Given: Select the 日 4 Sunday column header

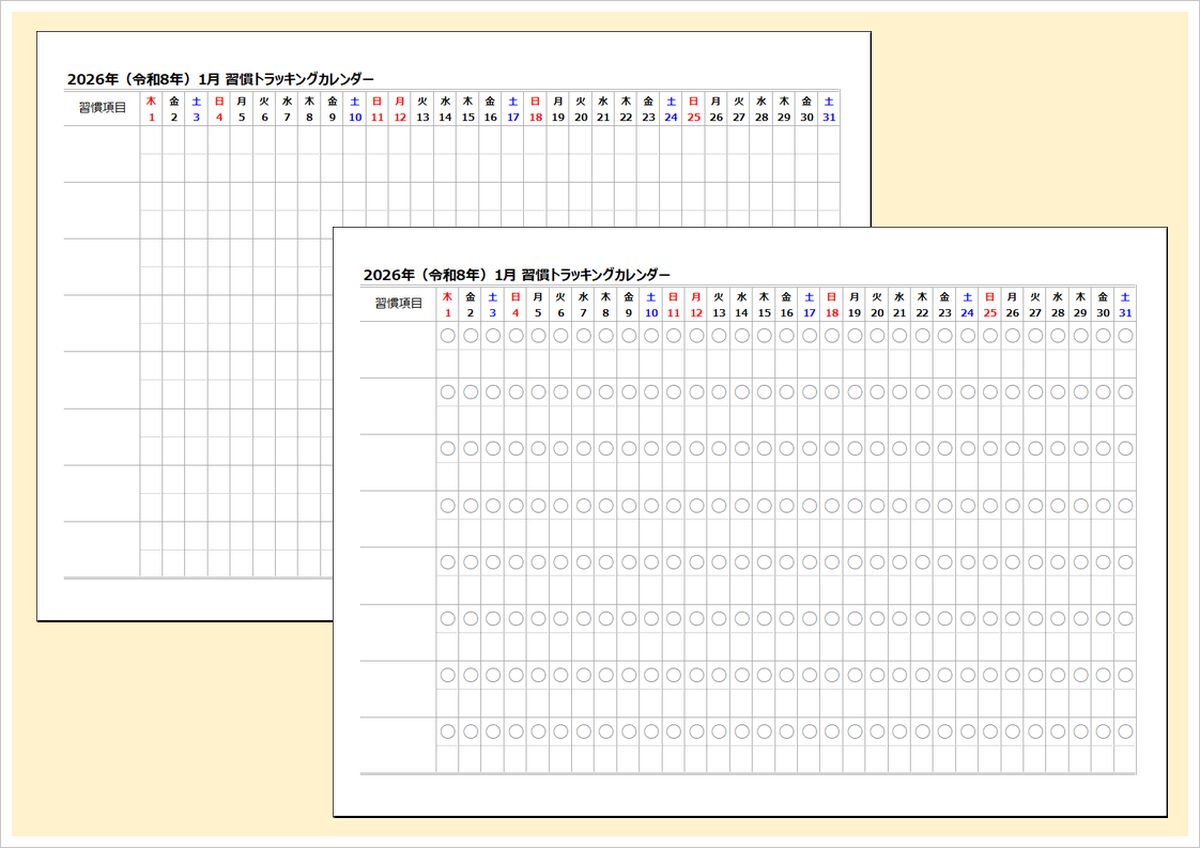Looking at the screenshot, I should (x=514, y=304).
